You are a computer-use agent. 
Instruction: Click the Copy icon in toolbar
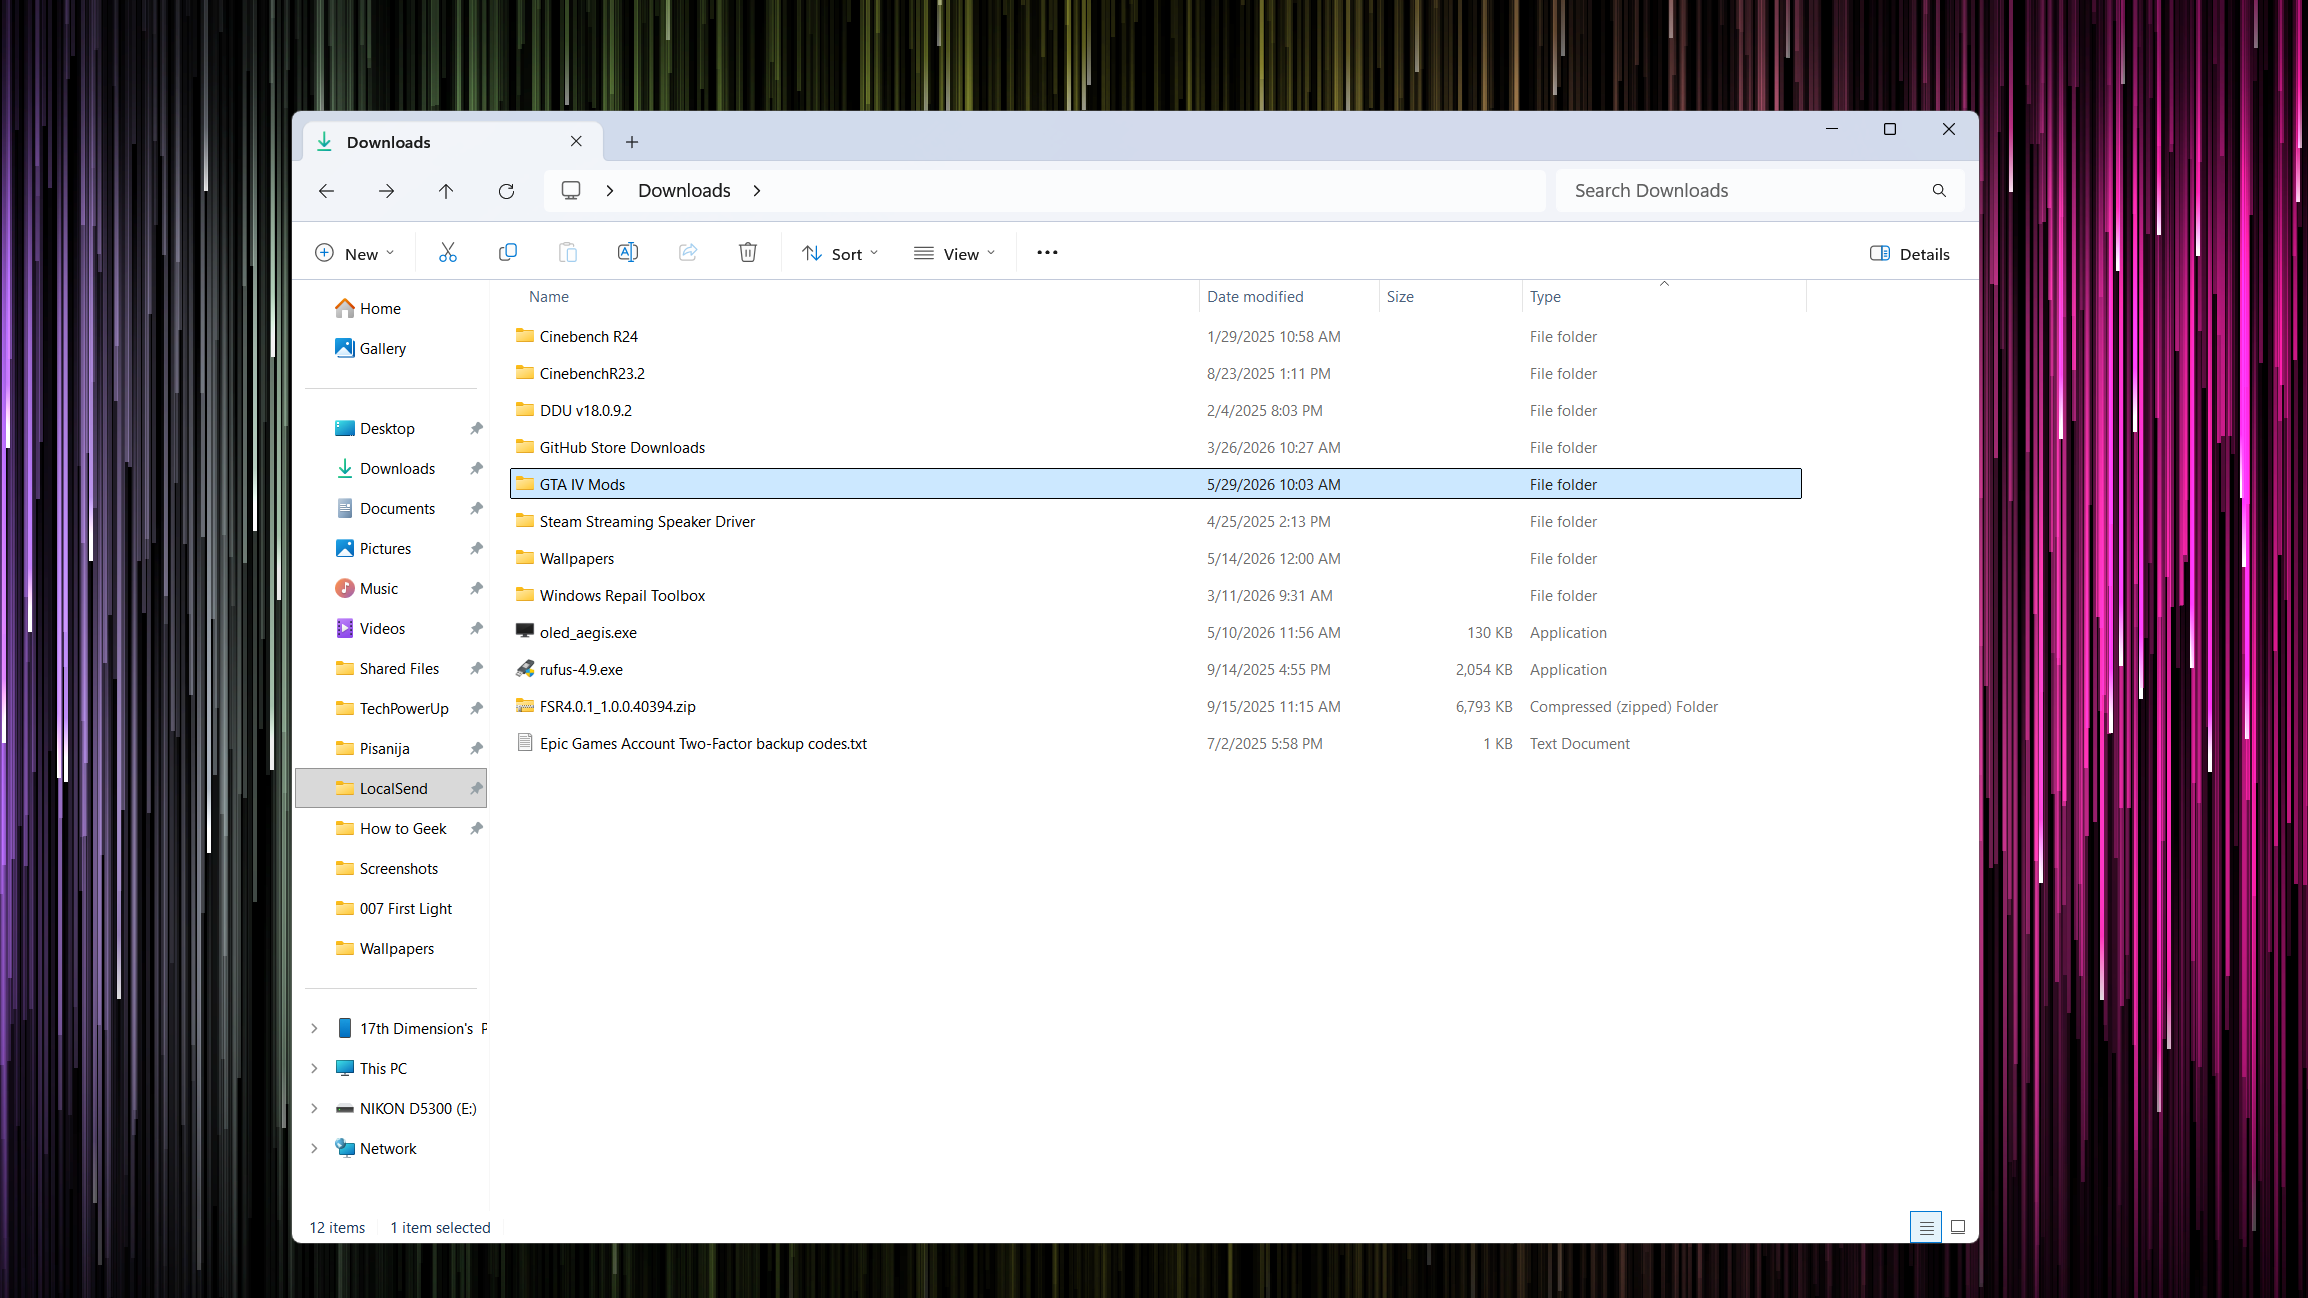click(x=508, y=253)
